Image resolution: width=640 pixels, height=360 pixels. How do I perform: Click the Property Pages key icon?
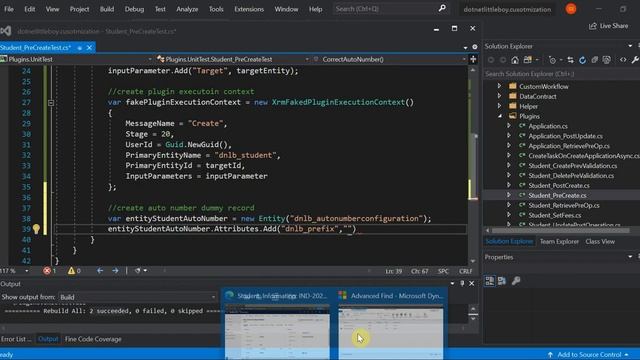tap(516, 281)
